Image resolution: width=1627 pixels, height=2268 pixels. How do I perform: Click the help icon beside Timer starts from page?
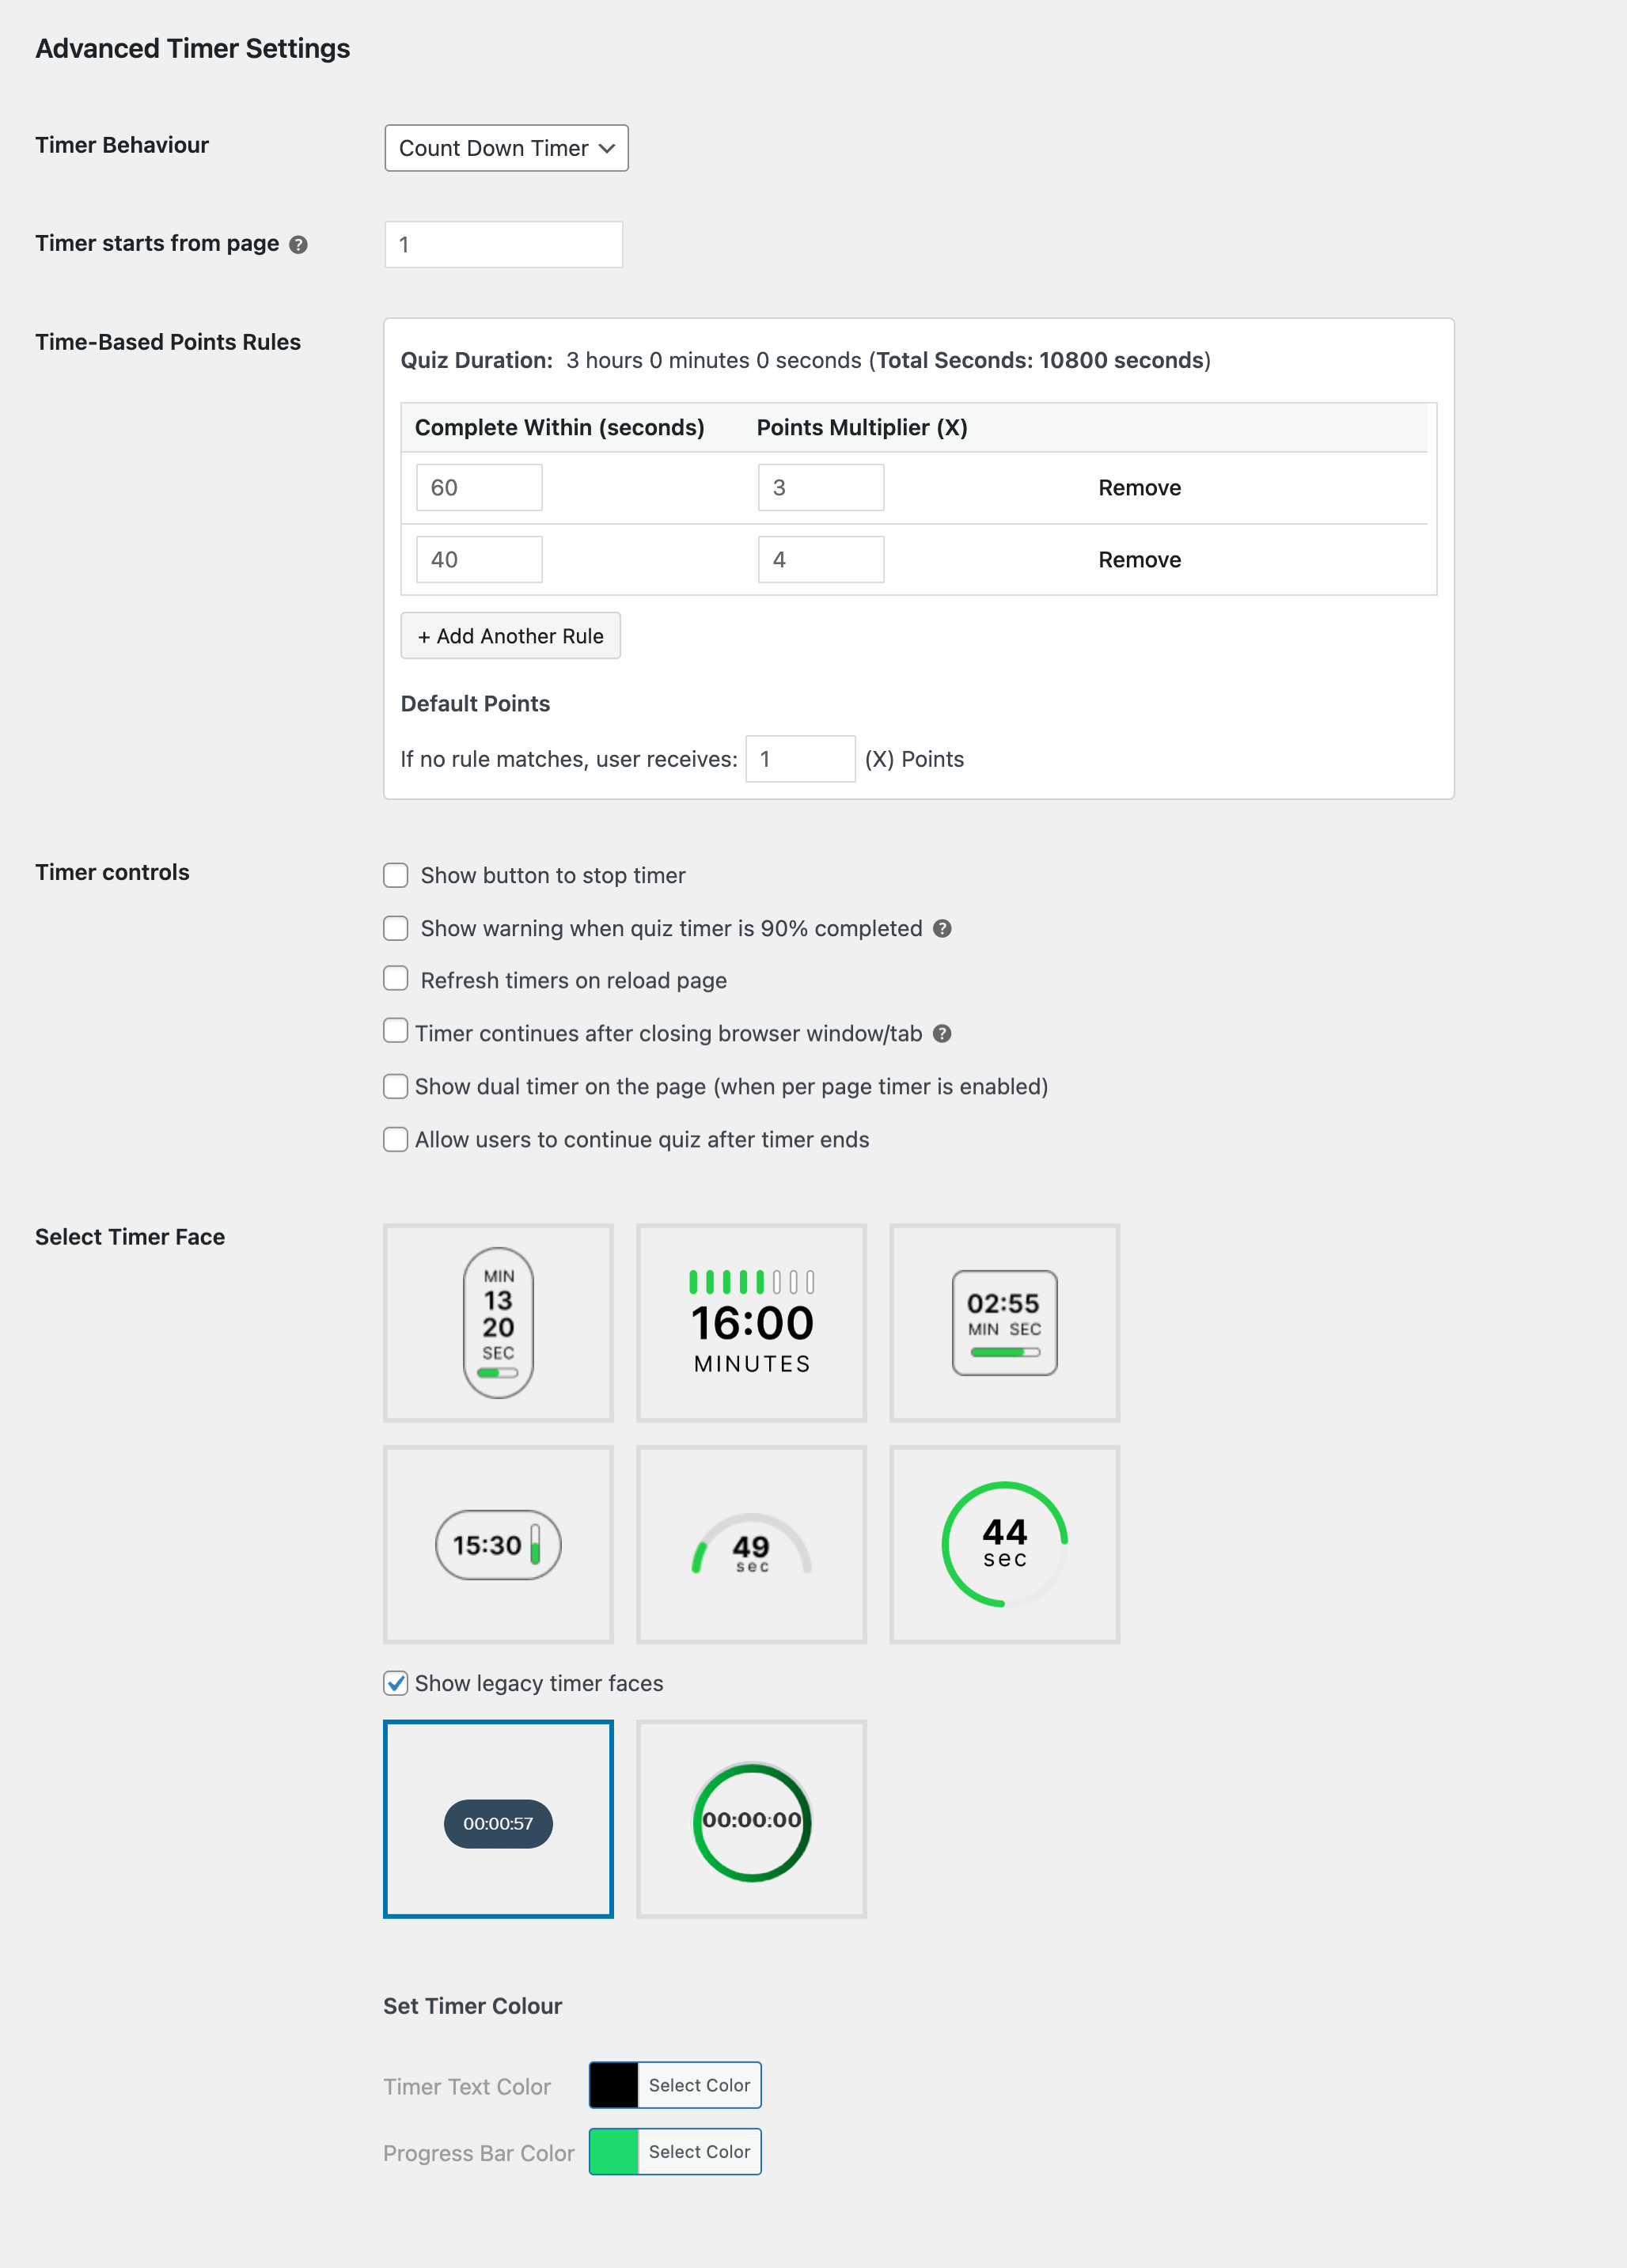click(299, 244)
